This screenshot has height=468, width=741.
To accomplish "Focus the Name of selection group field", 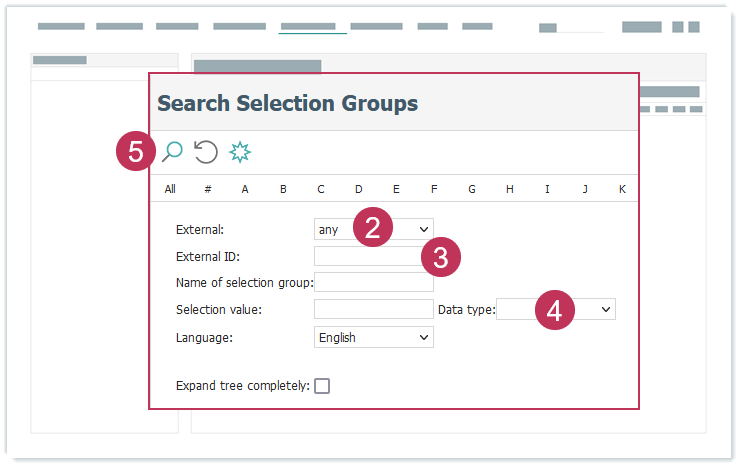I will click(373, 283).
